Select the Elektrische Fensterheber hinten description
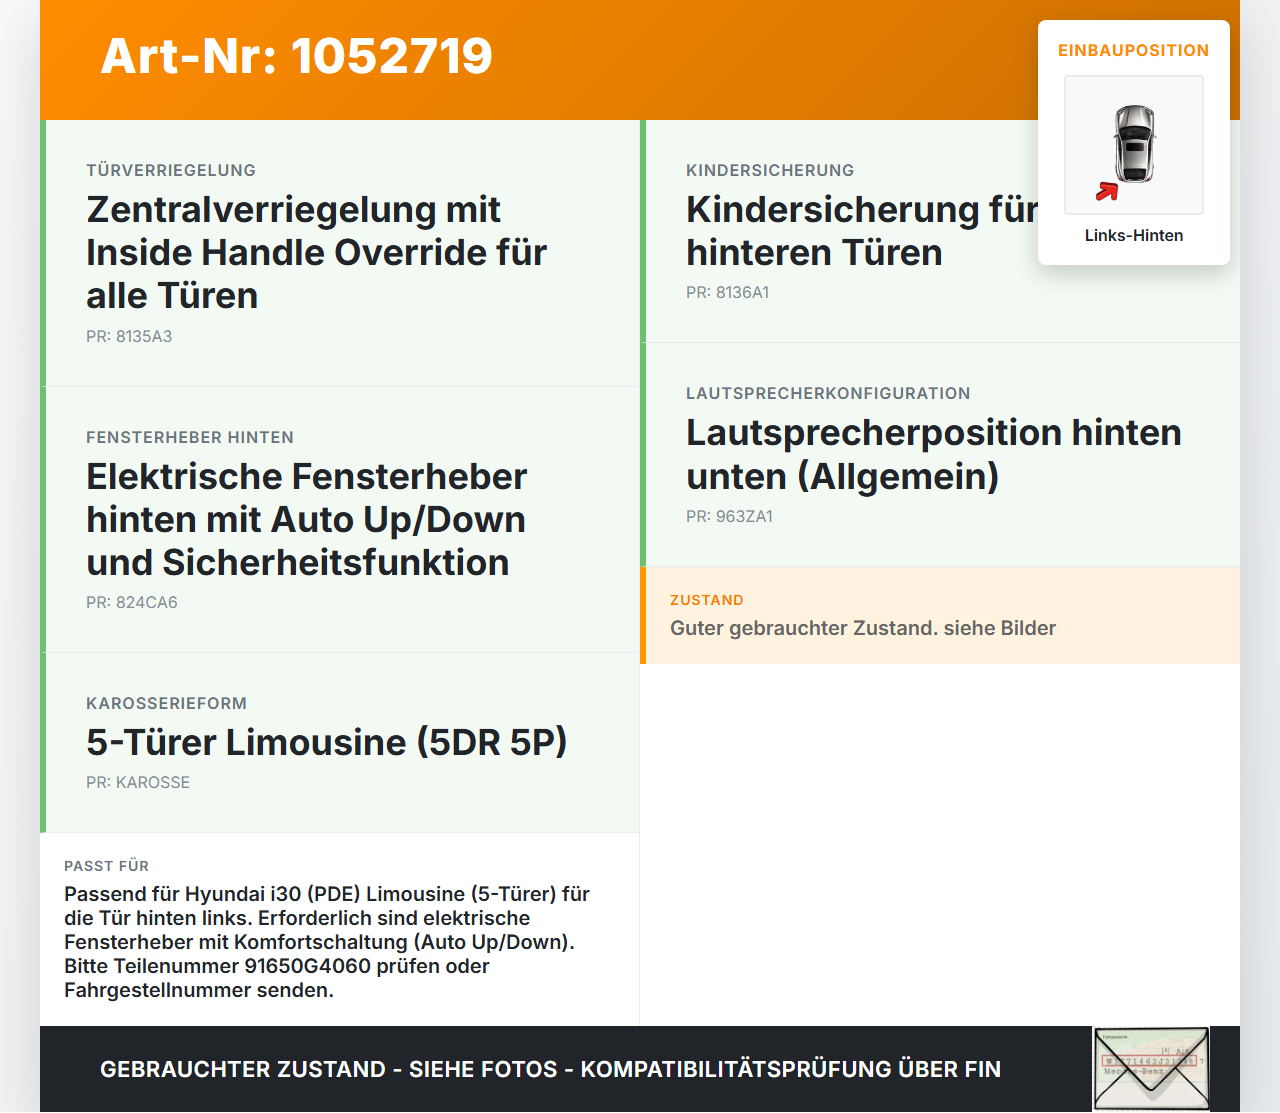Viewport: 1280px width, 1113px height. [306, 519]
